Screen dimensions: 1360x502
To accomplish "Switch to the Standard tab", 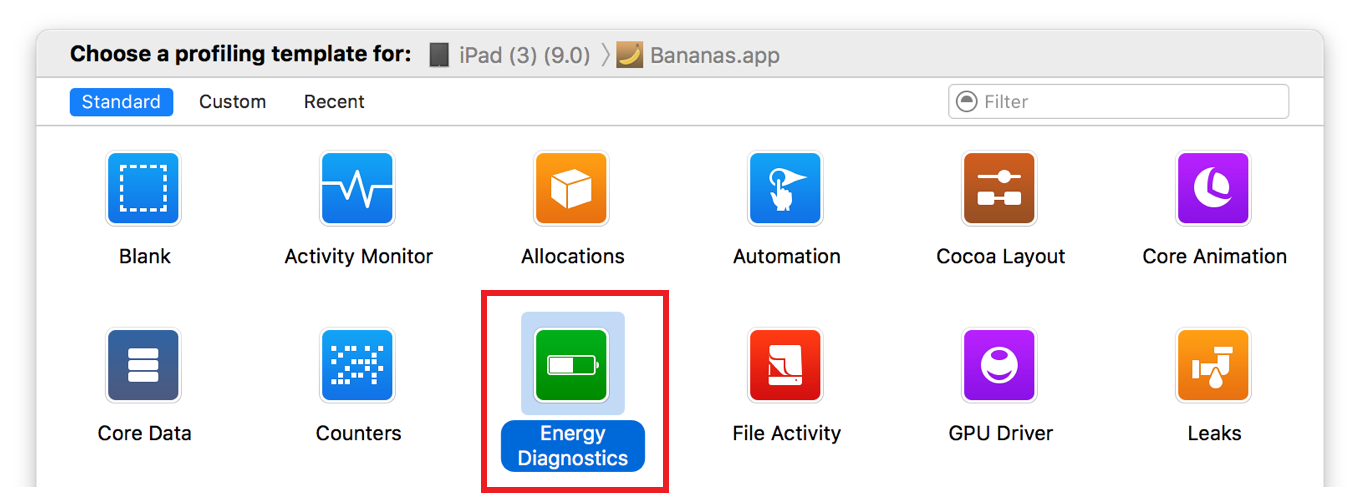I will [x=121, y=102].
